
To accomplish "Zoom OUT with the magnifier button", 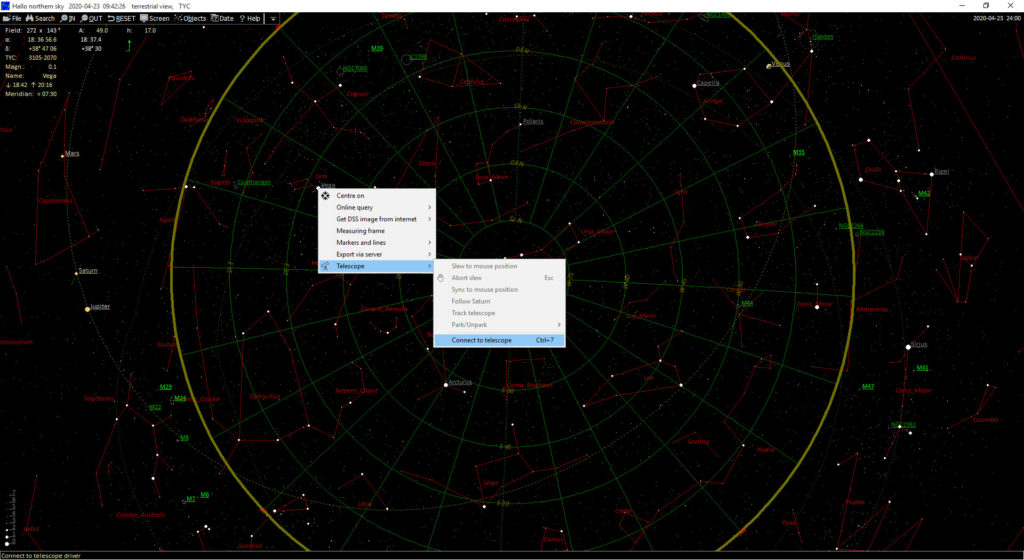I will 92,18.
